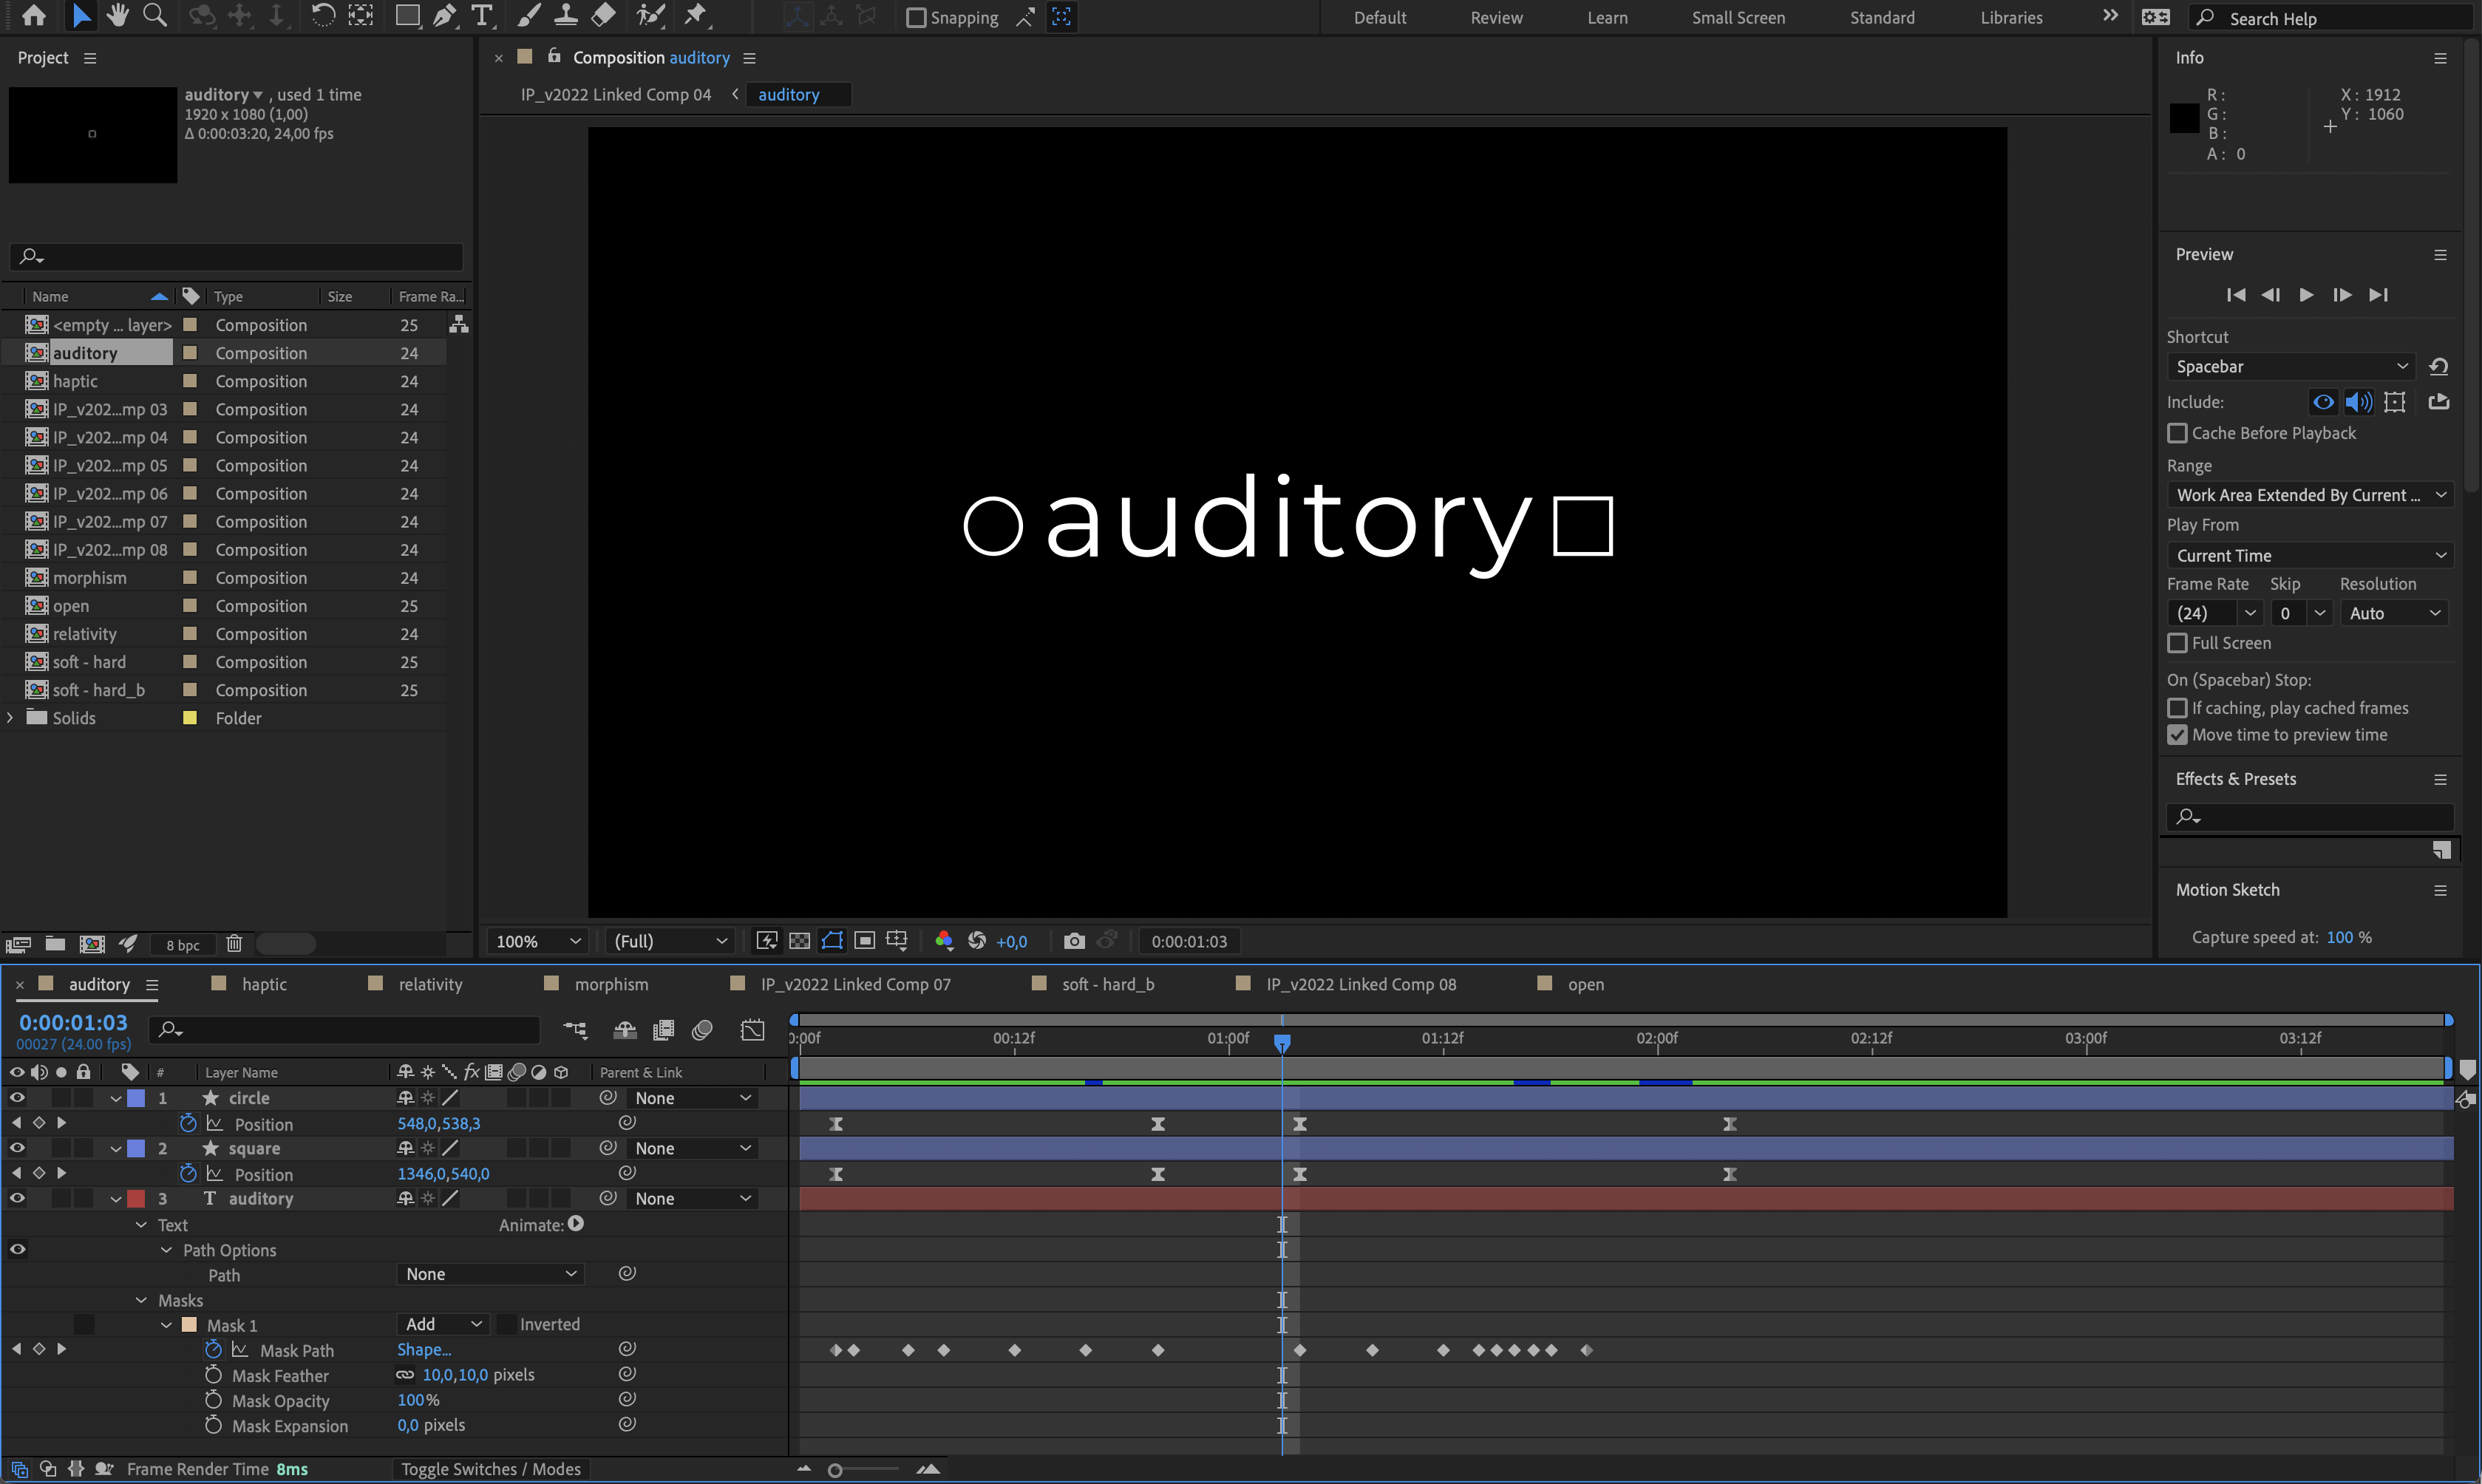Enable the Snapping checkbox
Screen dimensions: 2482x1484
(x=916, y=18)
